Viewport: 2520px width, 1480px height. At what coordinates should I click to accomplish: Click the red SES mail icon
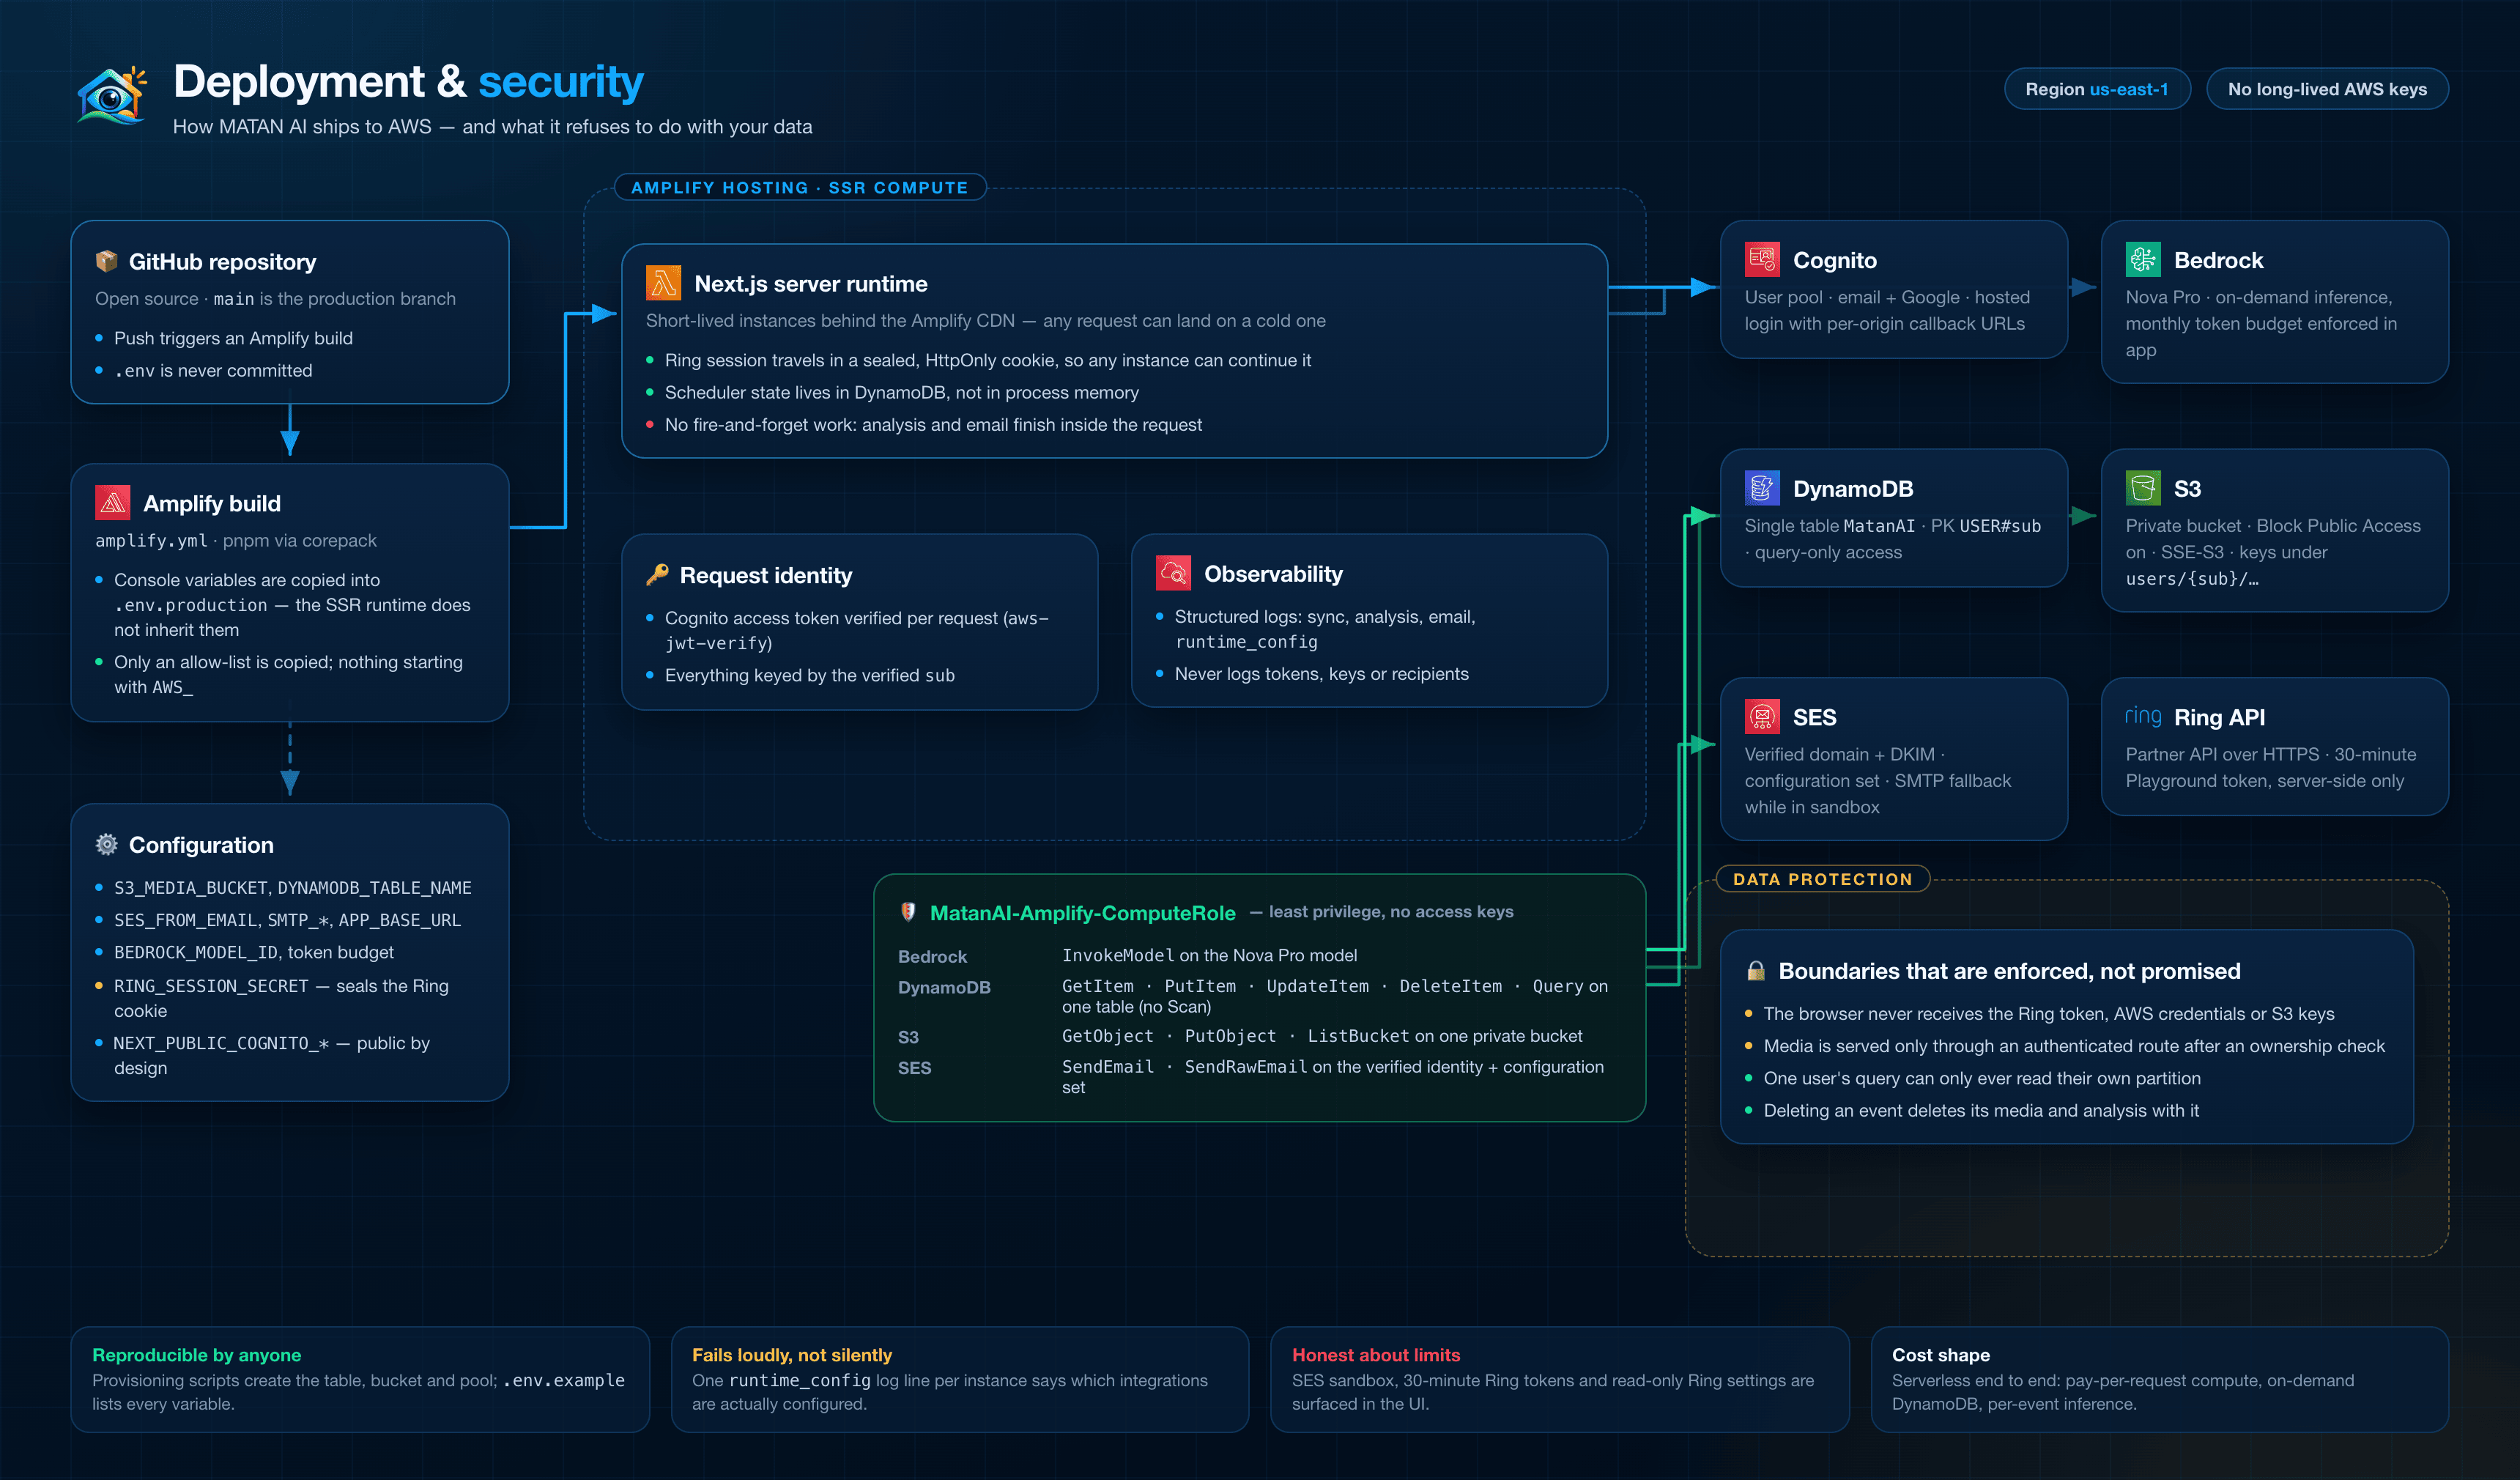tap(1762, 716)
